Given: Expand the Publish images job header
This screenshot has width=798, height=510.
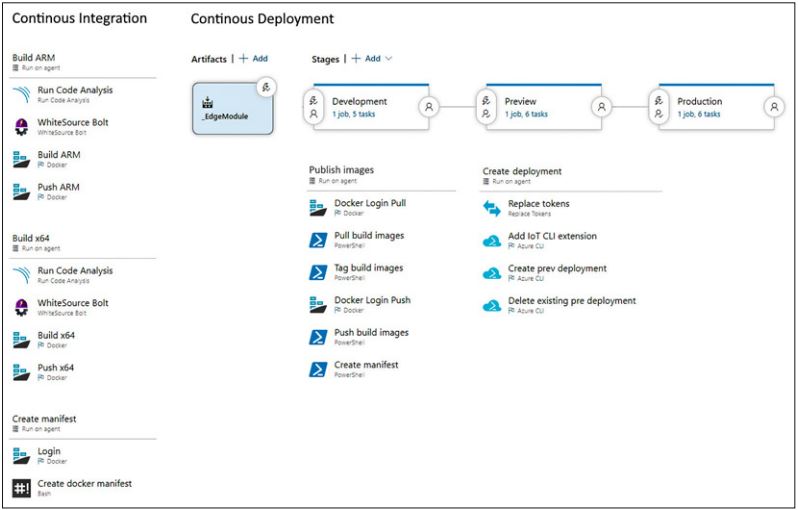Looking at the screenshot, I should [341, 170].
